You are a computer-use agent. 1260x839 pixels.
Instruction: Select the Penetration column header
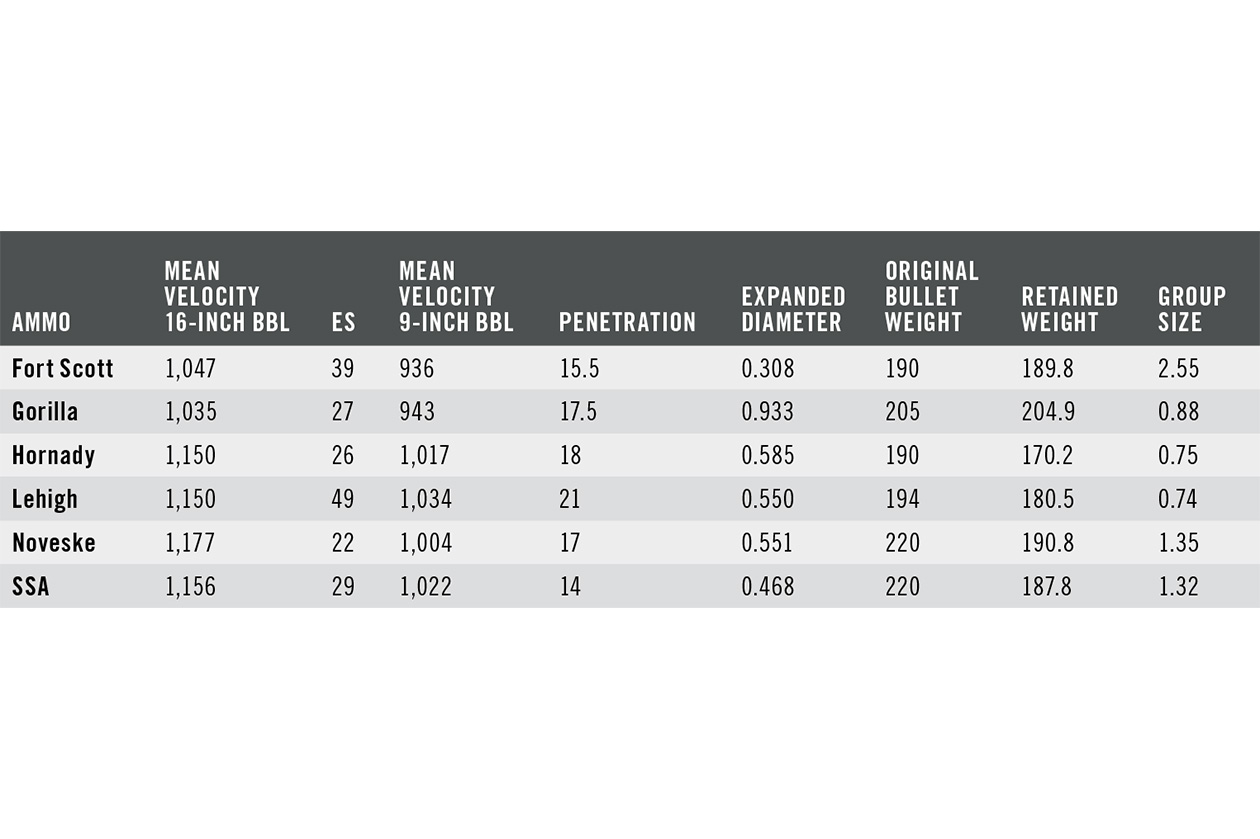click(627, 322)
